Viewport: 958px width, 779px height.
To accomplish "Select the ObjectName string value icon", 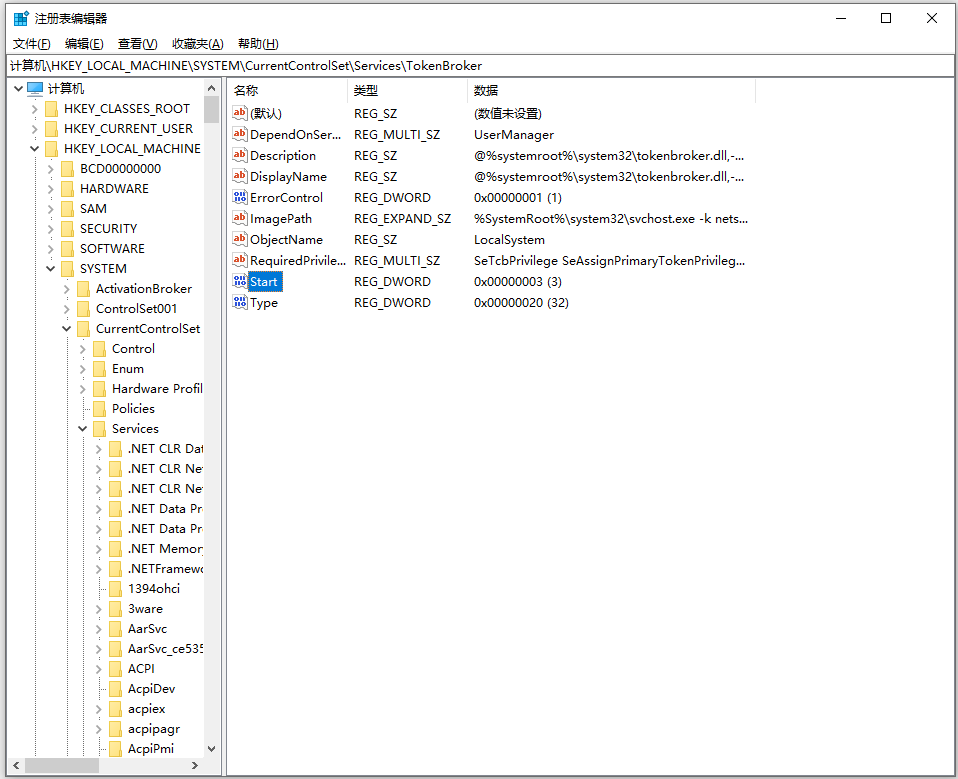I will [x=240, y=239].
